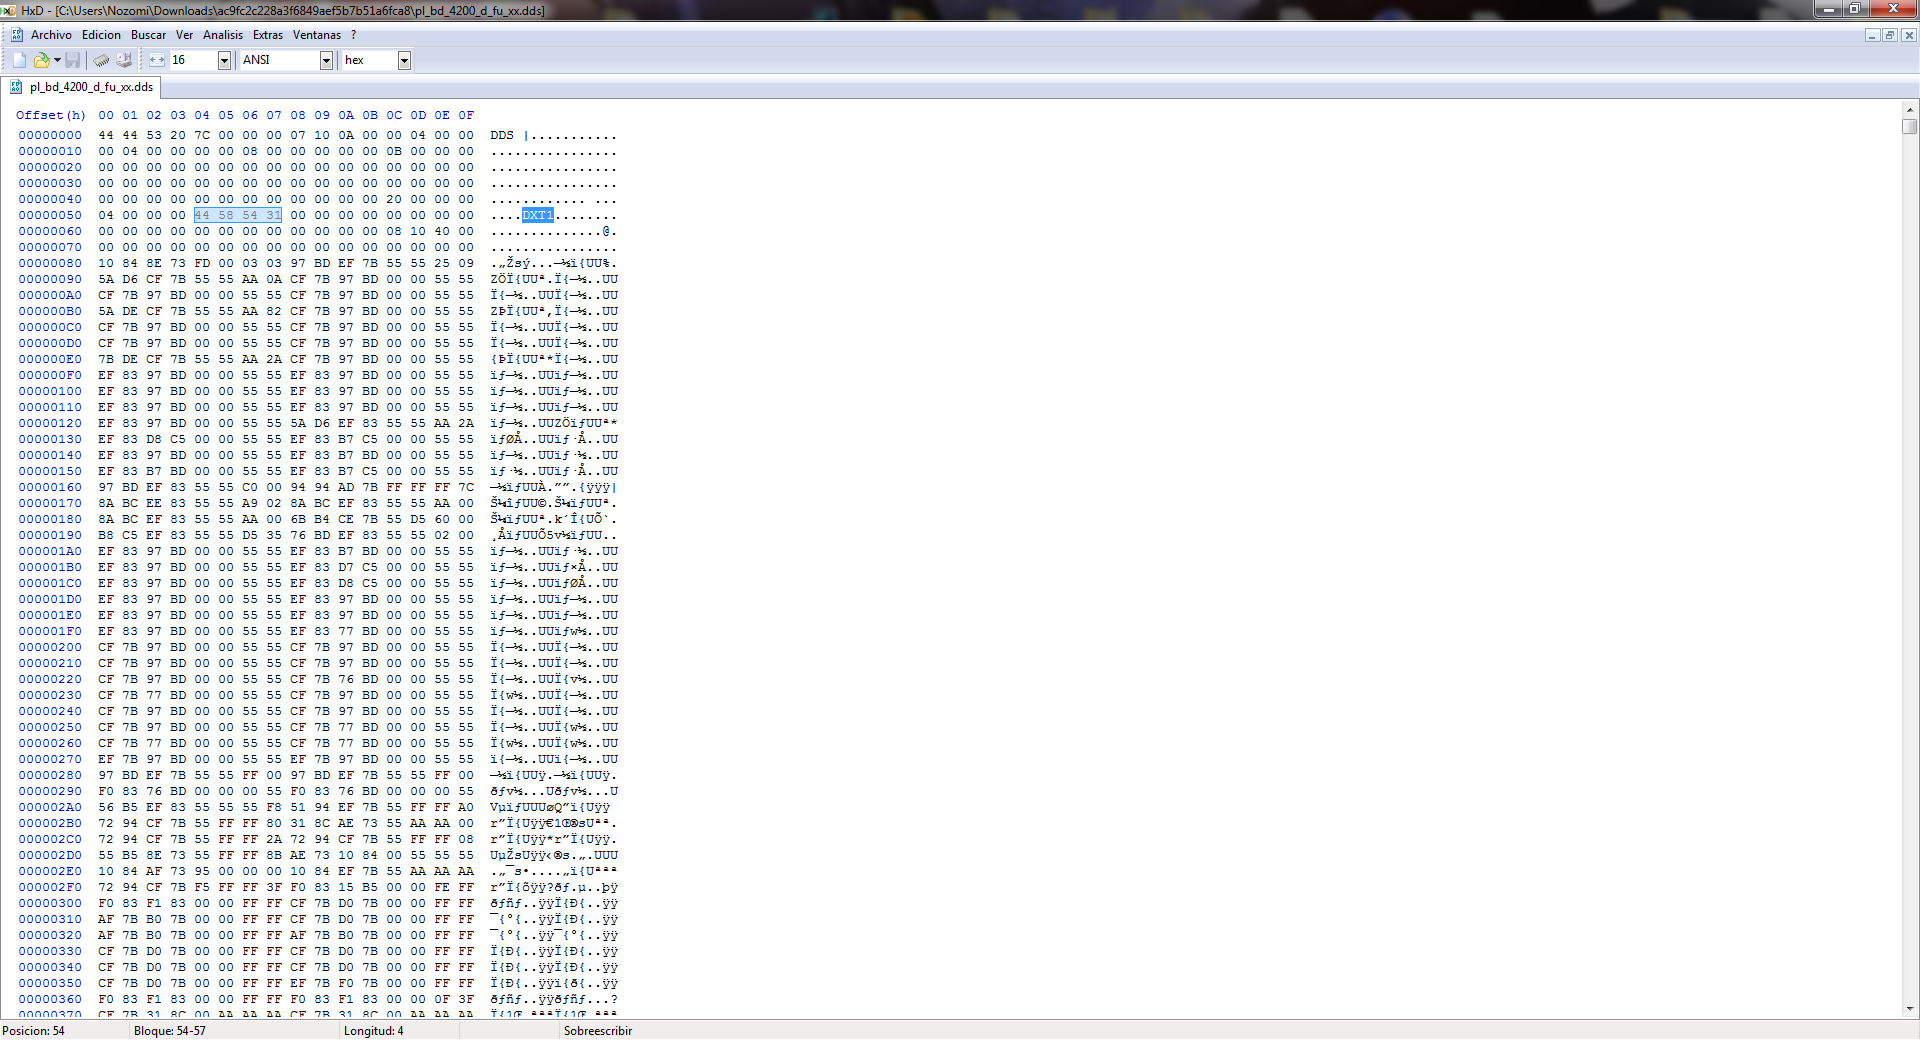Open the bytes per row dropdown showing 16
Screen dimensions: 1920x1040
224,60
